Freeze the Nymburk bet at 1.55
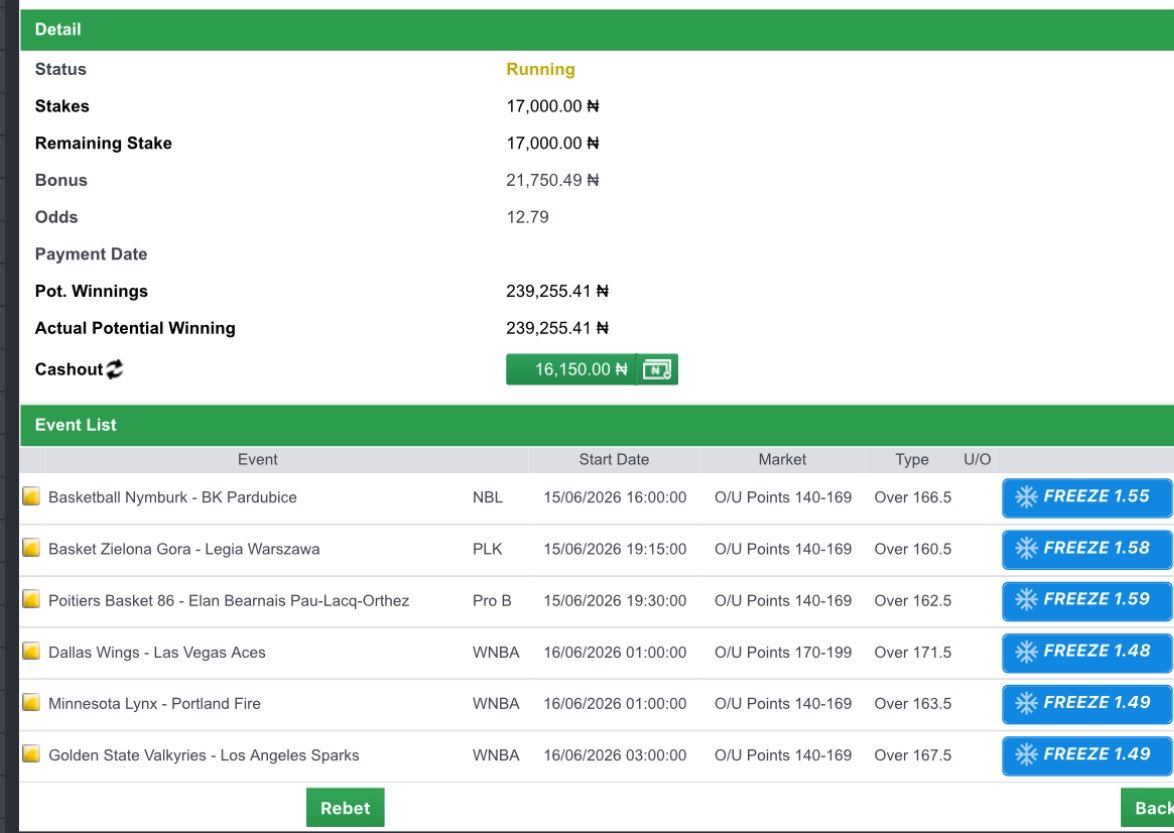 click(1087, 497)
